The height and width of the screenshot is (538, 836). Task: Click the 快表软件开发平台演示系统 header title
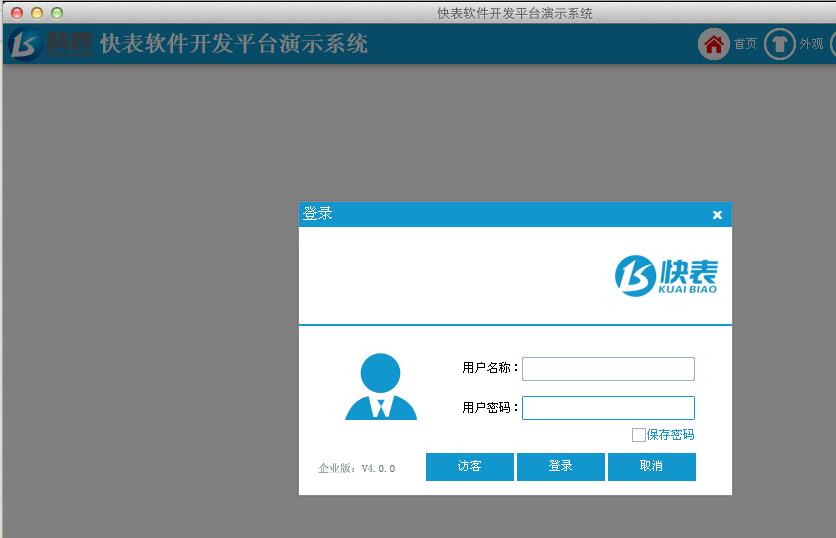coord(234,44)
